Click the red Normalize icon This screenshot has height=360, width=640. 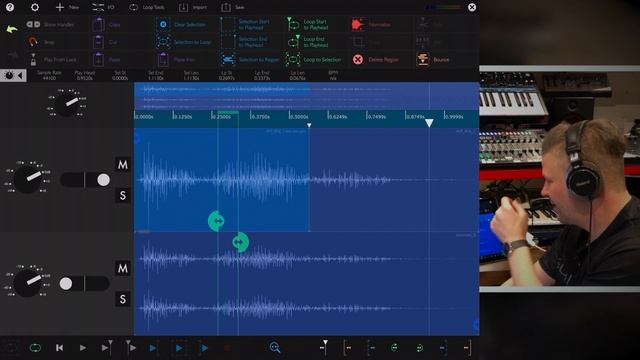tap(357, 24)
